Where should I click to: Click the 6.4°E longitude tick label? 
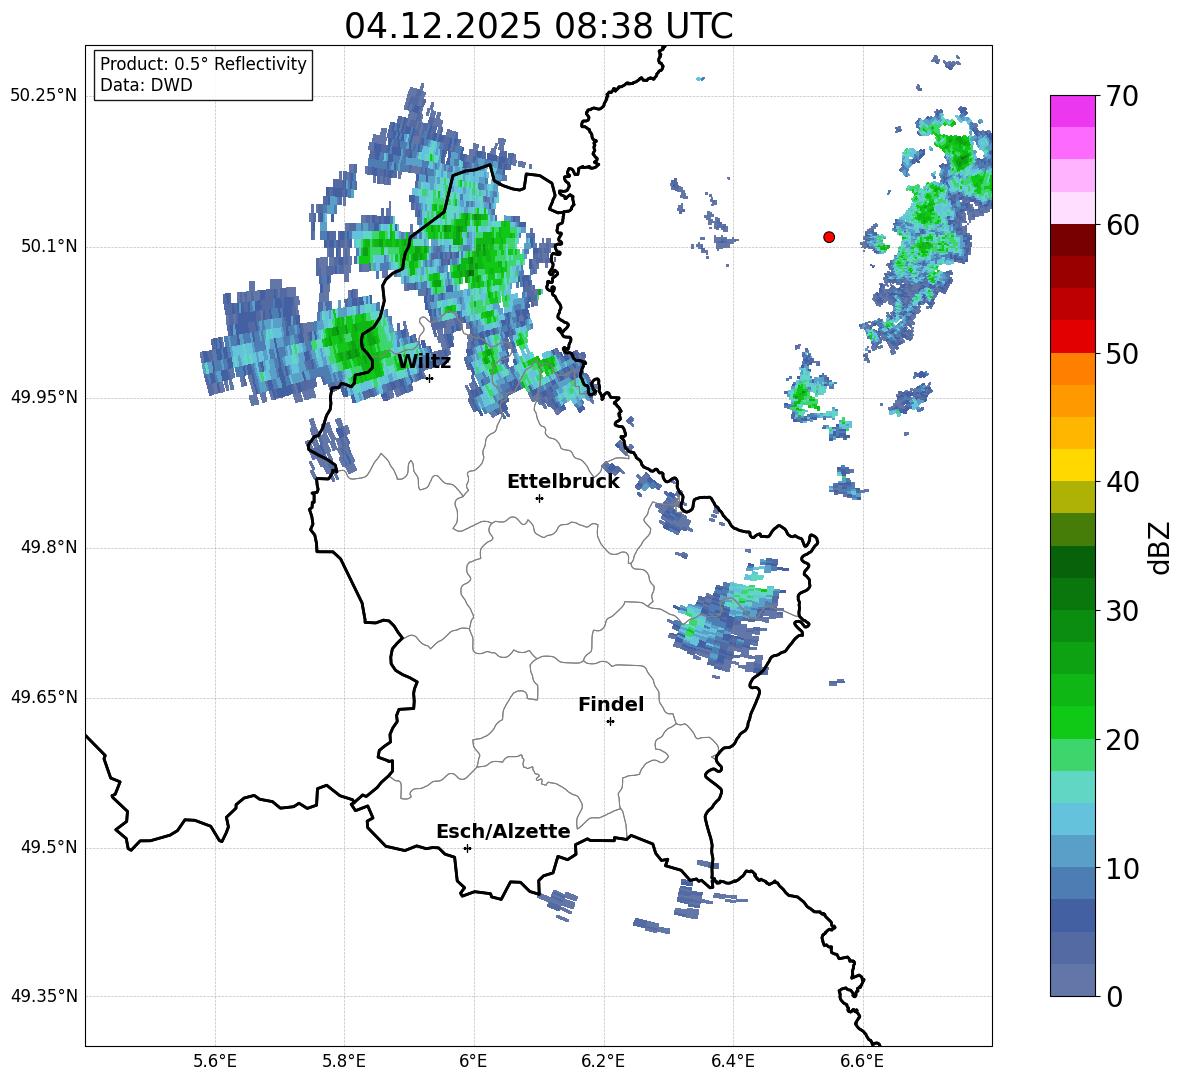pos(732,1061)
